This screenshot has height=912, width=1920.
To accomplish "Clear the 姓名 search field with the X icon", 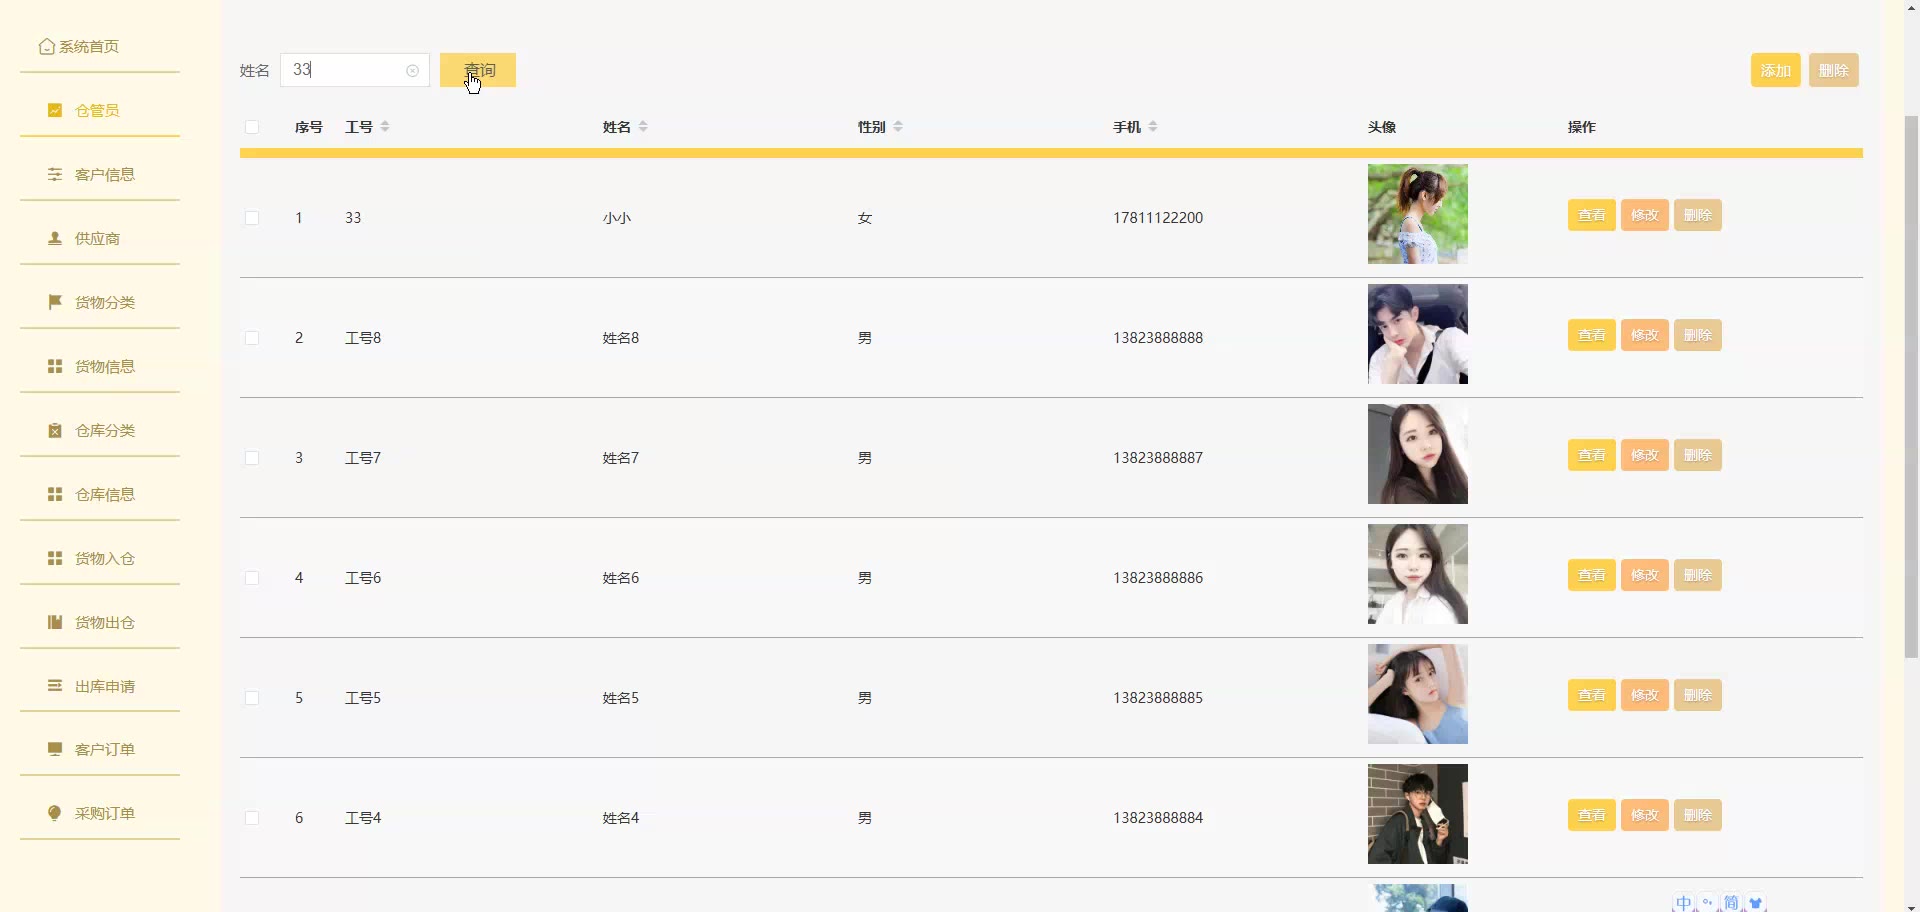I will (412, 71).
